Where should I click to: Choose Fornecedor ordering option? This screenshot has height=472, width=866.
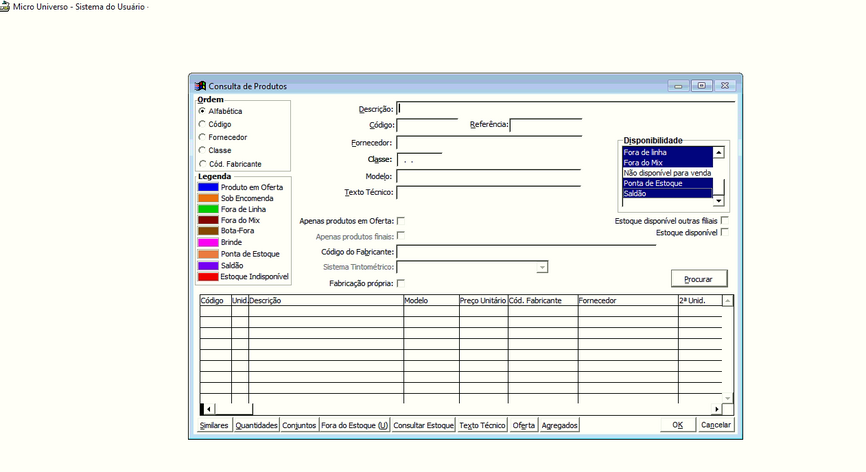tap(202, 137)
